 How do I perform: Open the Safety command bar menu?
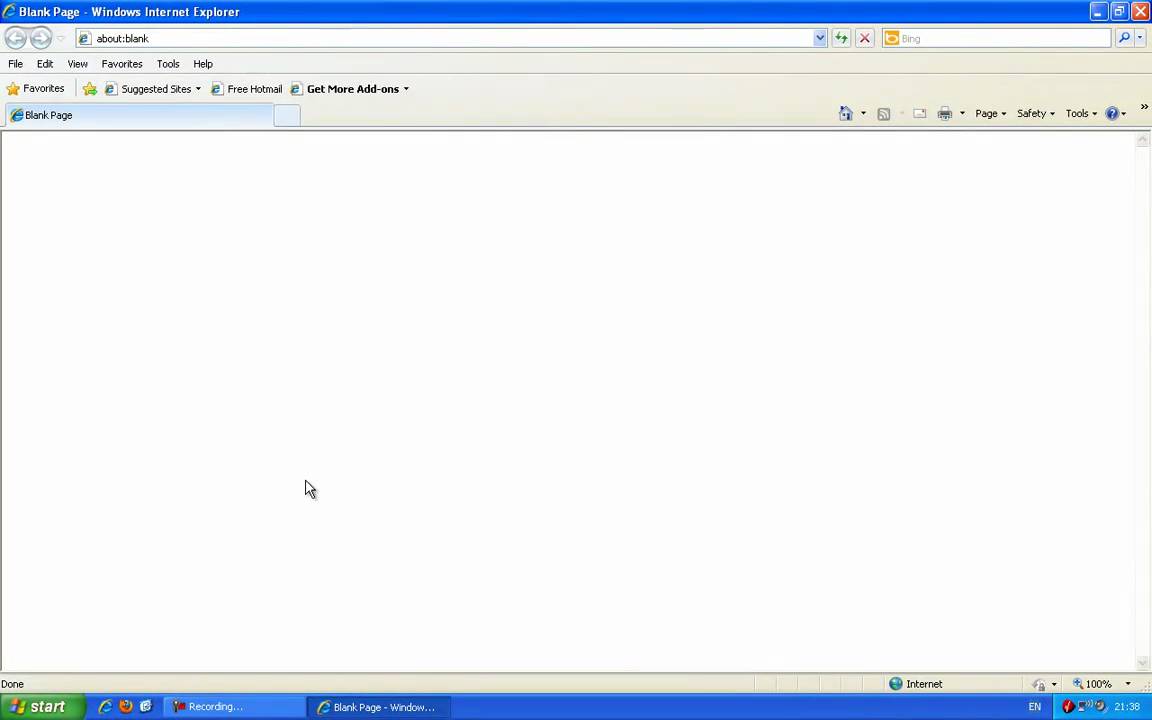(1035, 113)
